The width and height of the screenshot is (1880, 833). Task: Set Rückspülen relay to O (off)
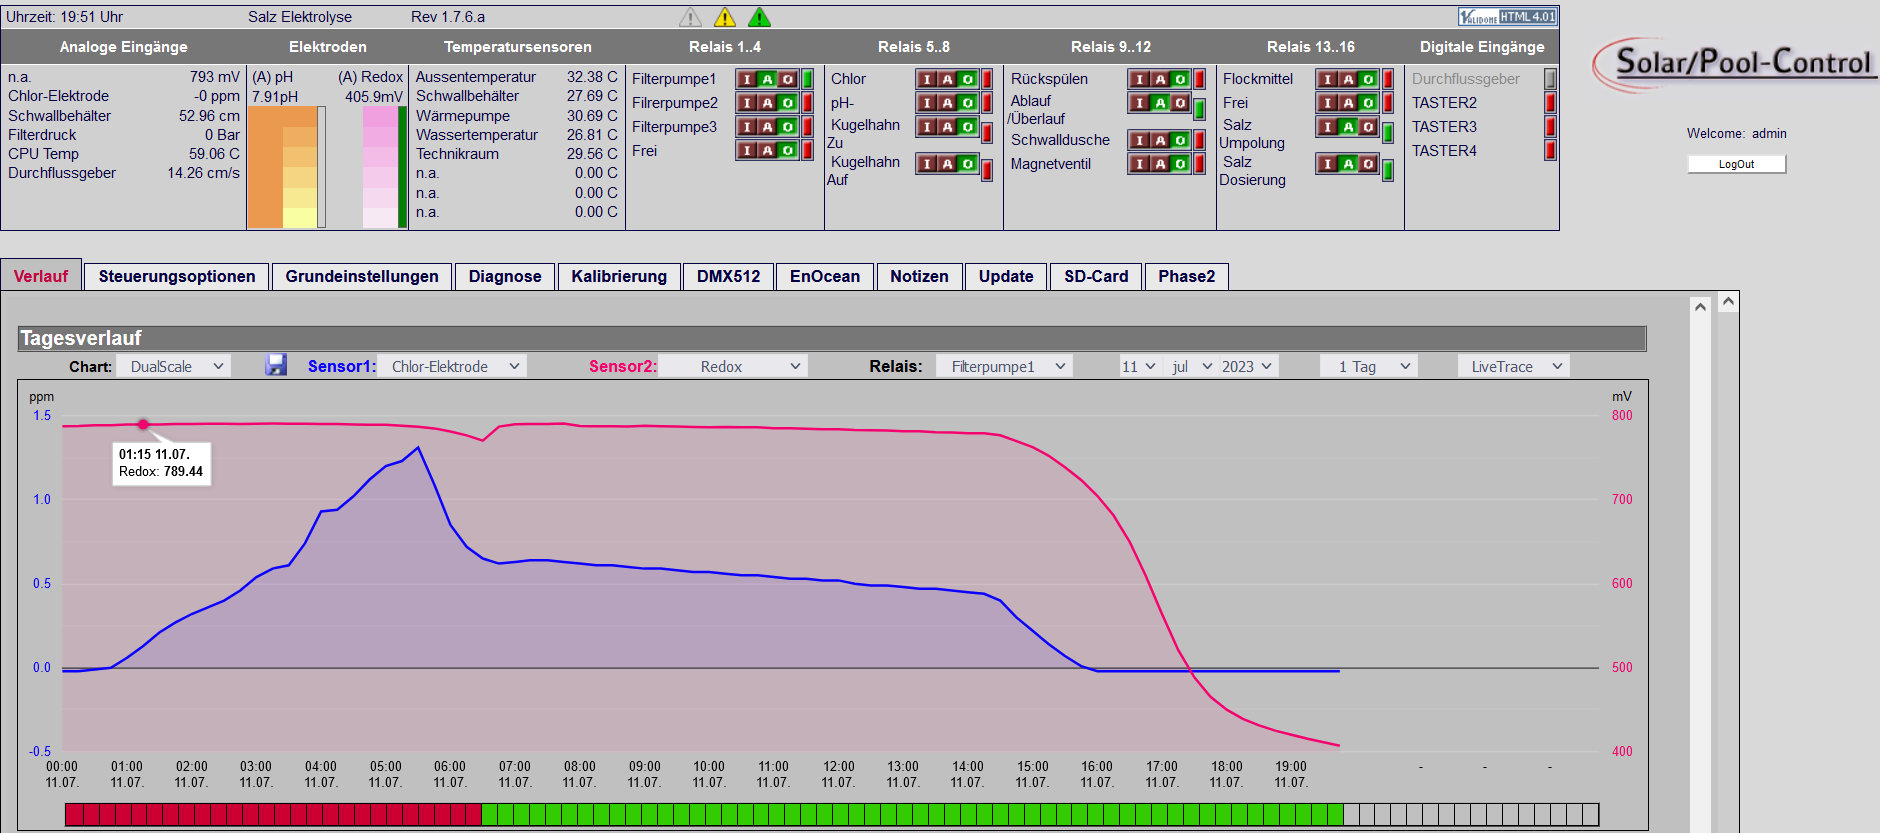tap(1180, 79)
